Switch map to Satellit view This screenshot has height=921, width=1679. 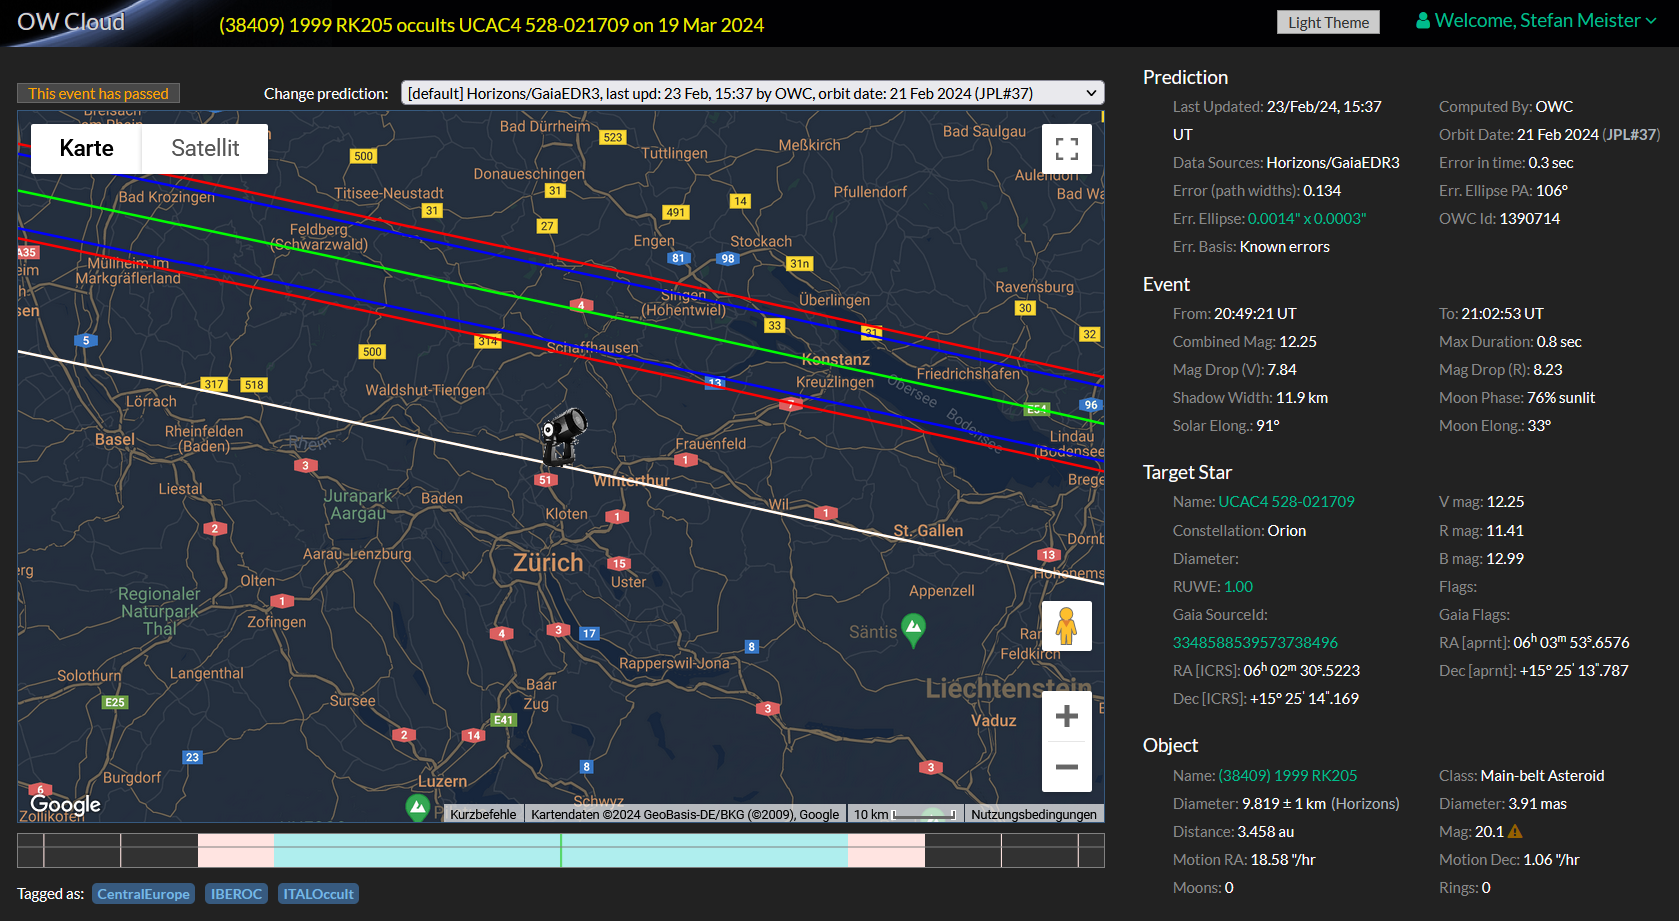(x=205, y=148)
